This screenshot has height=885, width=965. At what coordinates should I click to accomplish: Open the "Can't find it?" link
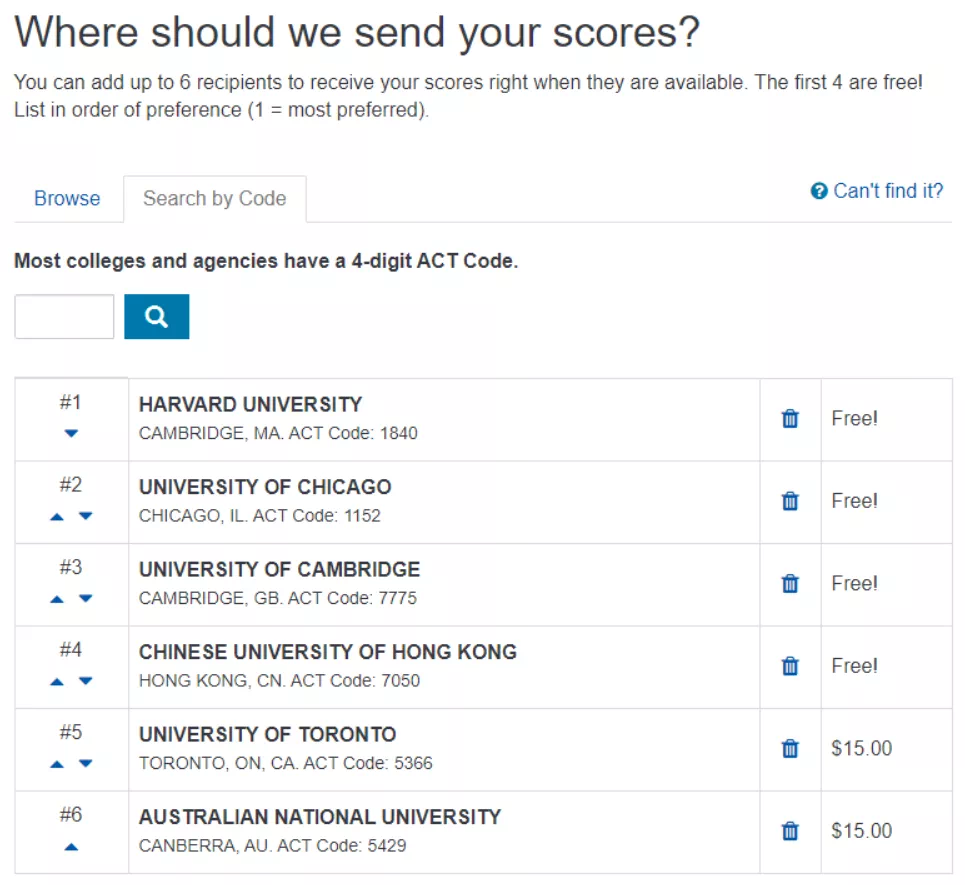click(x=888, y=191)
